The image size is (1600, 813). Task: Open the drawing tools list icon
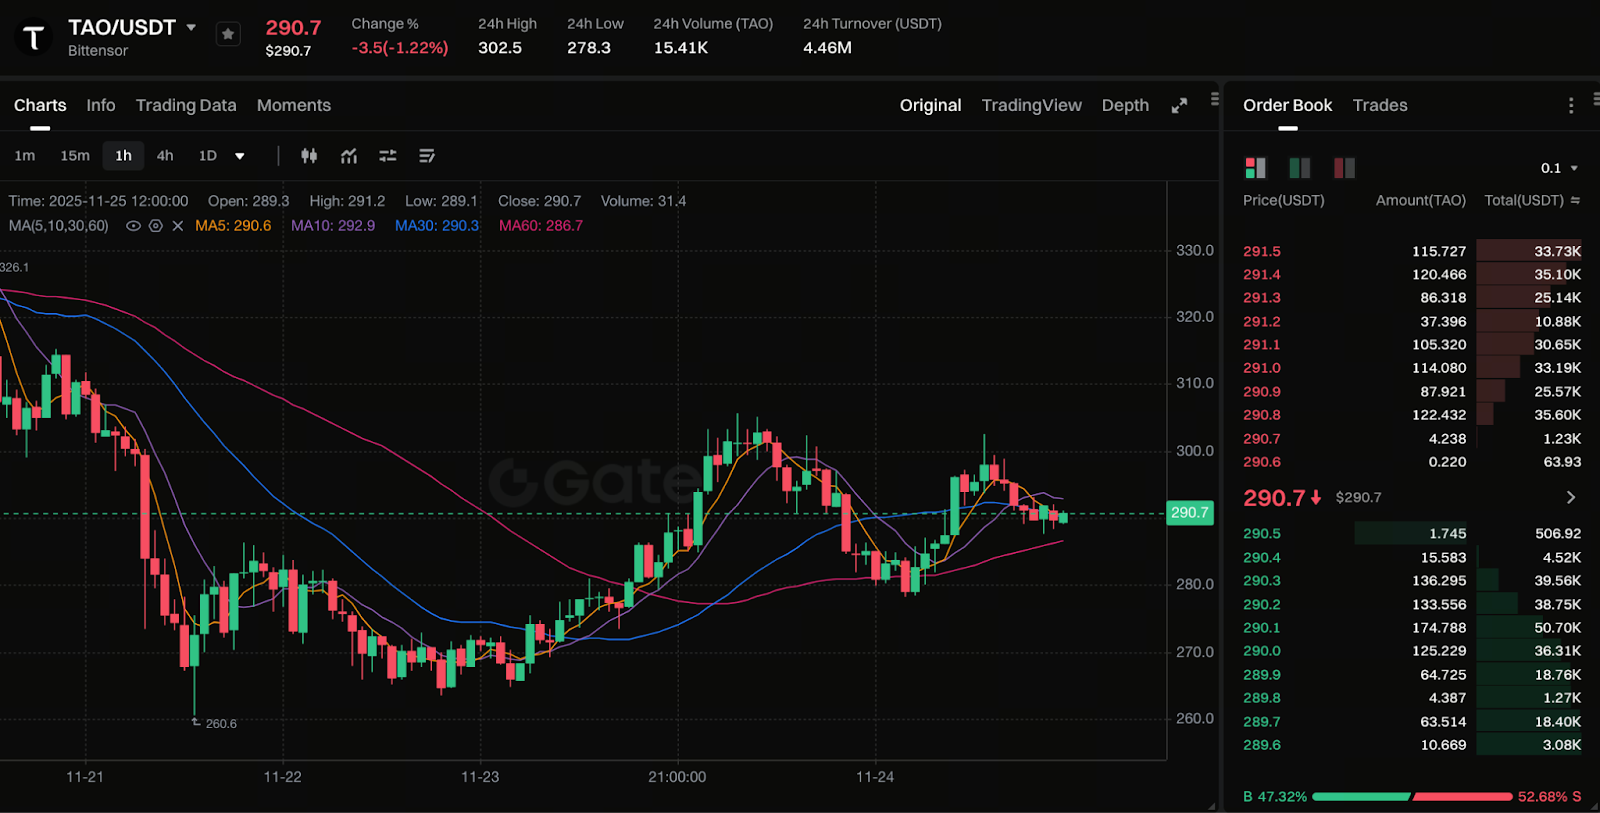(427, 156)
